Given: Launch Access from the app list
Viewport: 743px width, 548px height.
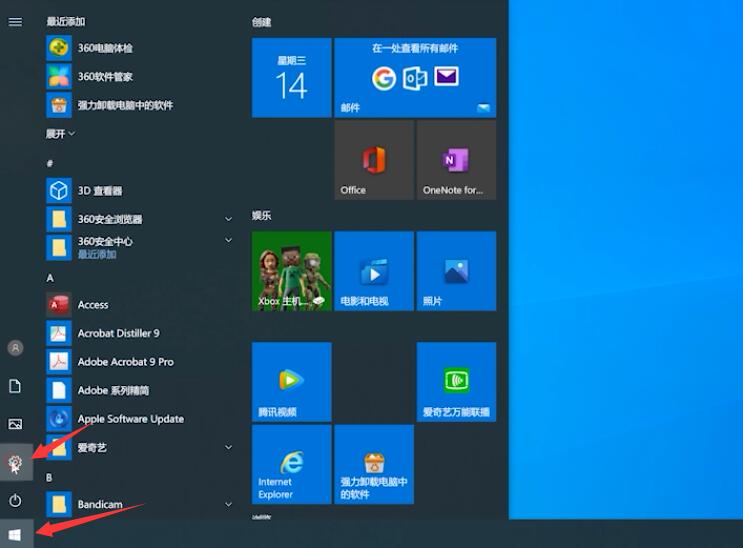Looking at the screenshot, I should pyautogui.click(x=140, y=304).
